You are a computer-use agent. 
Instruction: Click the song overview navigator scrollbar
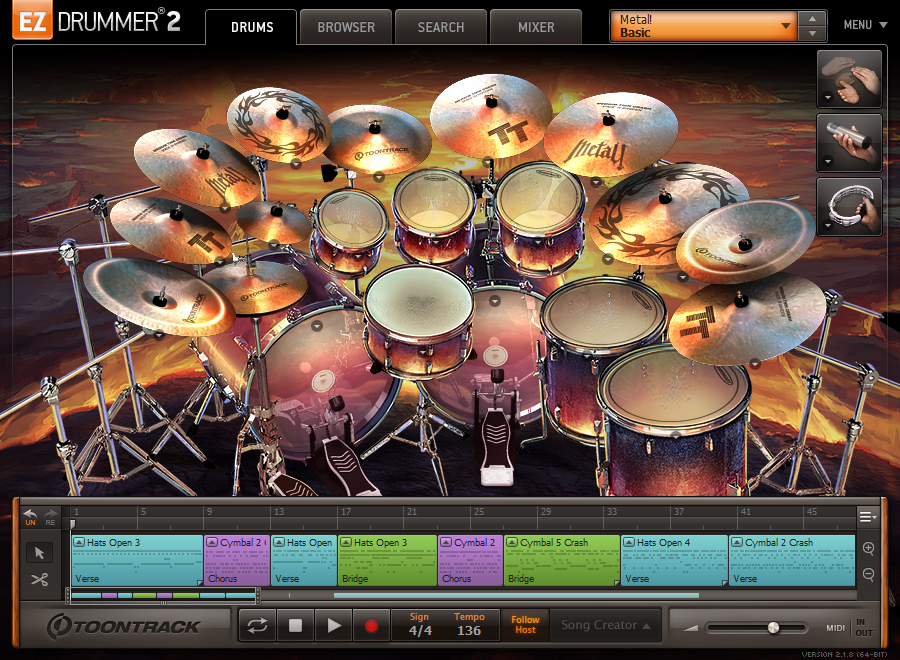click(x=163, y=596)
